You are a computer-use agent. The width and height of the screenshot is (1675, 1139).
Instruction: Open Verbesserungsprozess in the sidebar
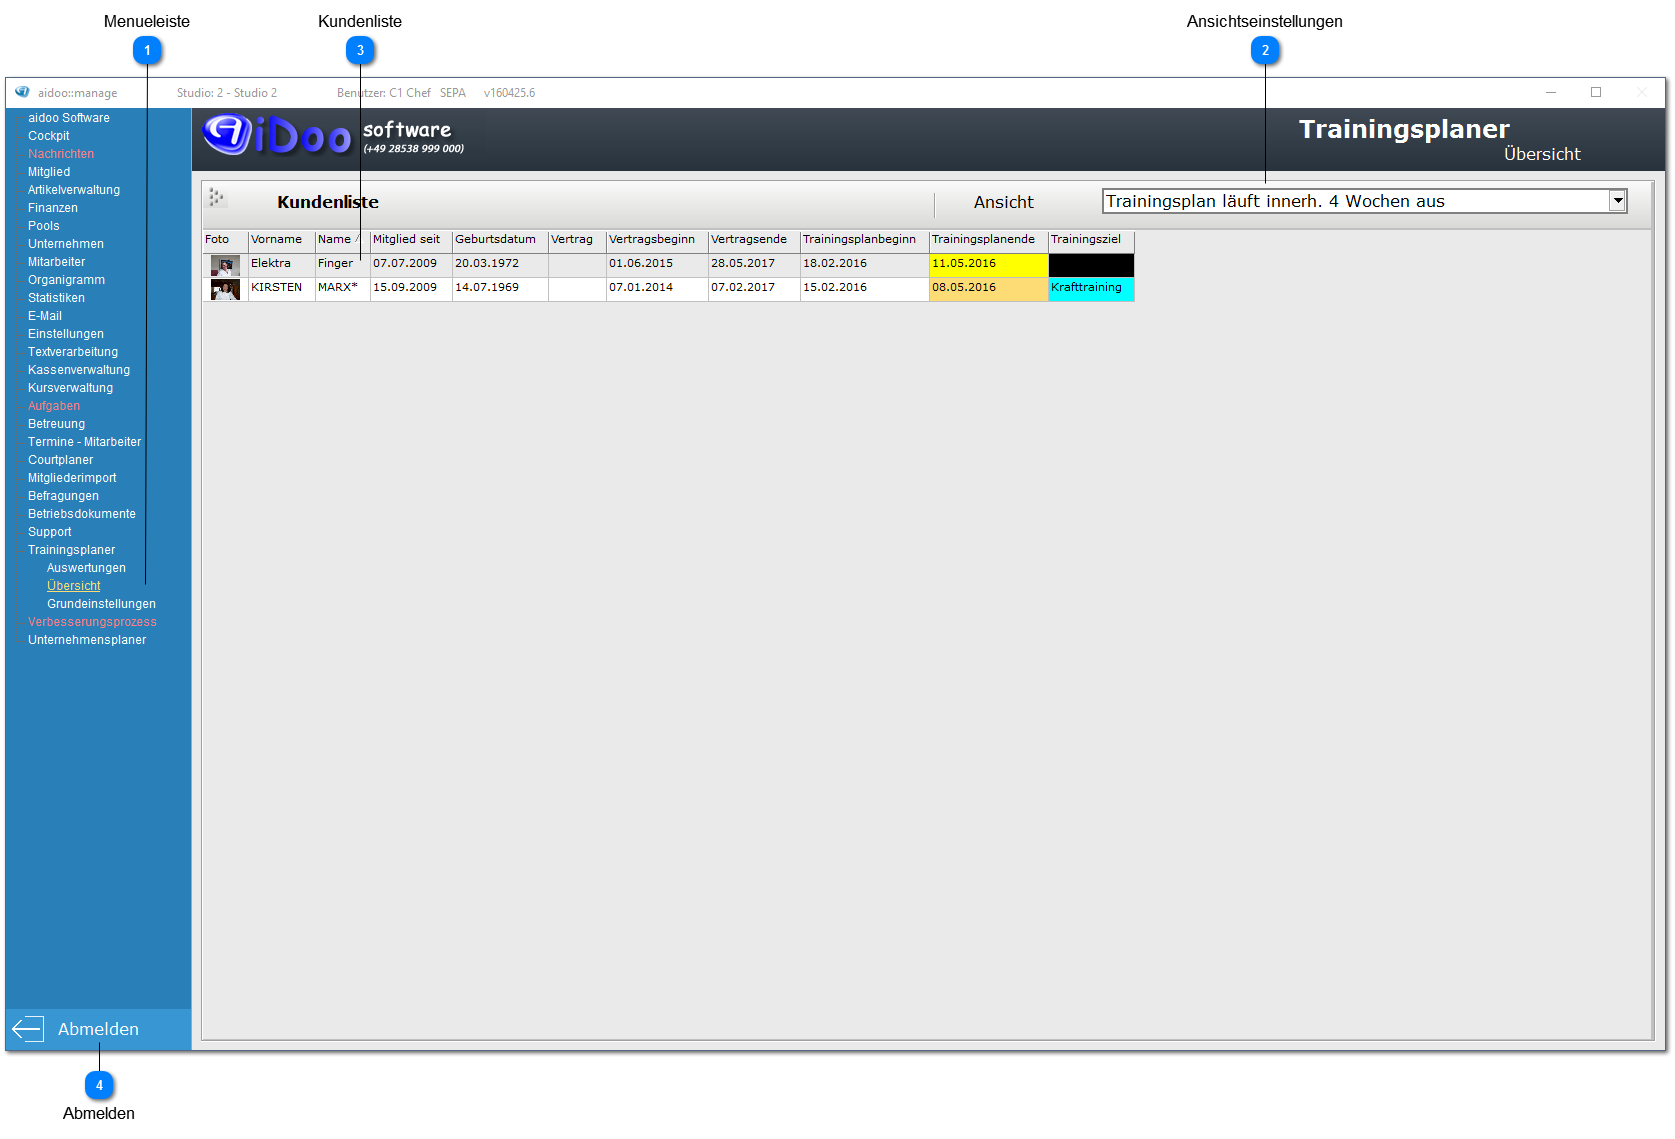pyautogui.click(x=93, y=622)
